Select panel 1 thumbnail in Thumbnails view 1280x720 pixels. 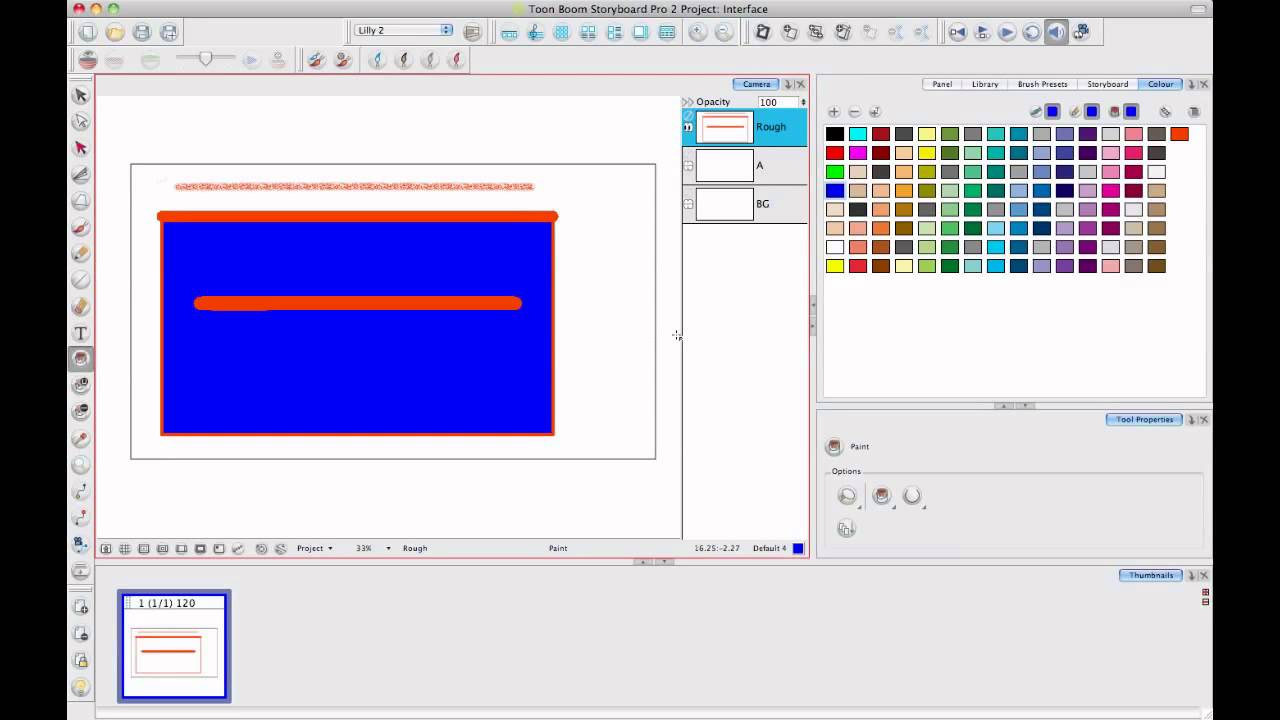point(174,646)
